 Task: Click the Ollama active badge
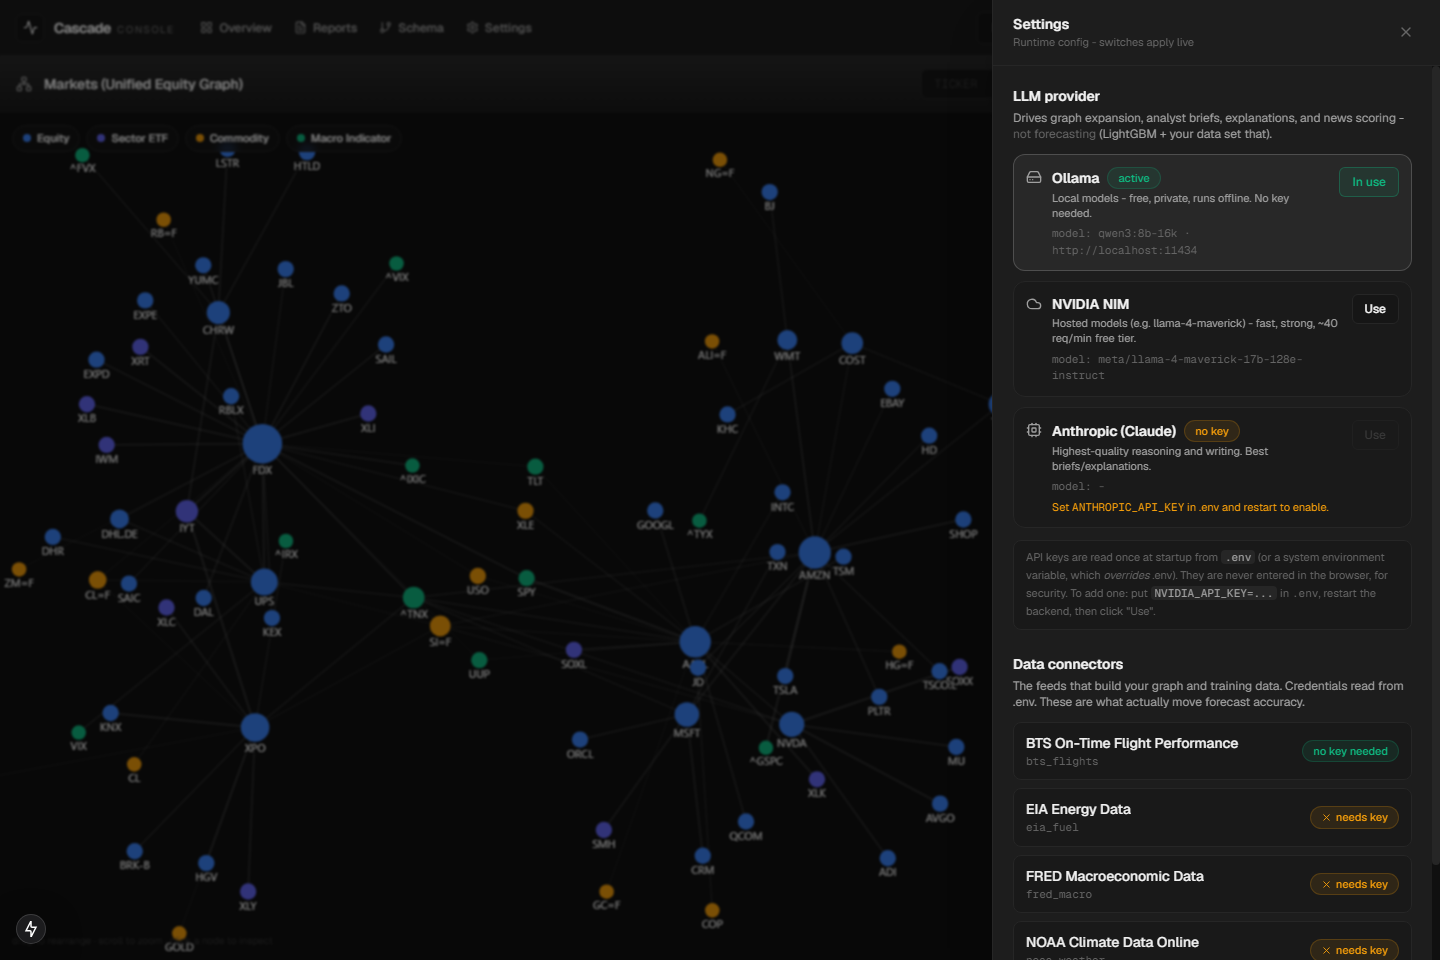click(1134, 178)
